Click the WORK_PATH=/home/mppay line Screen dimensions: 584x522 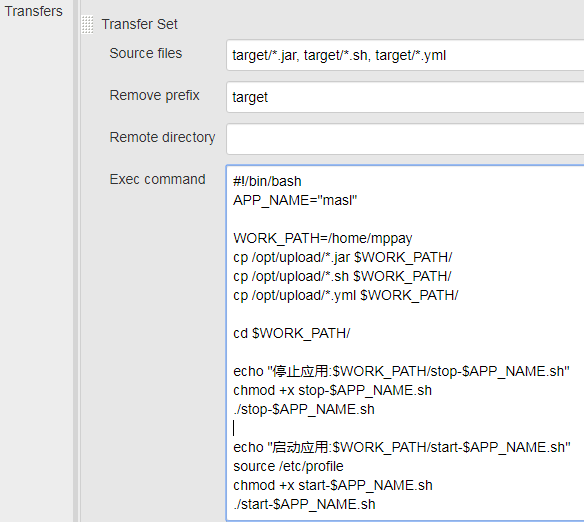click(323, 238)
